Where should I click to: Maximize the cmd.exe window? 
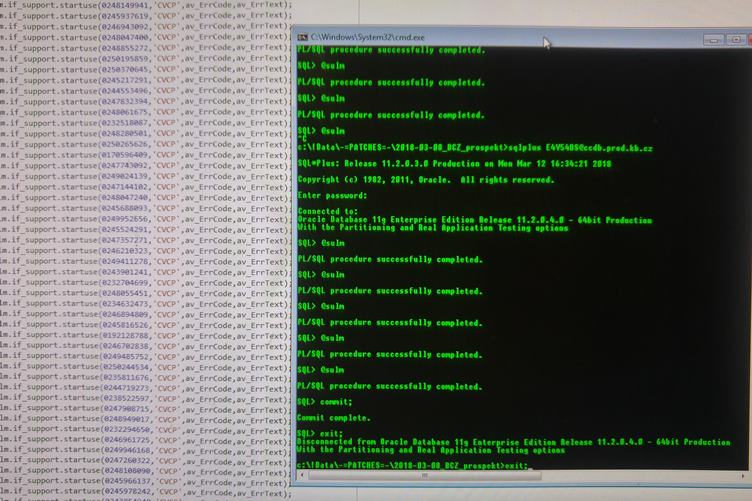(736, 40)
